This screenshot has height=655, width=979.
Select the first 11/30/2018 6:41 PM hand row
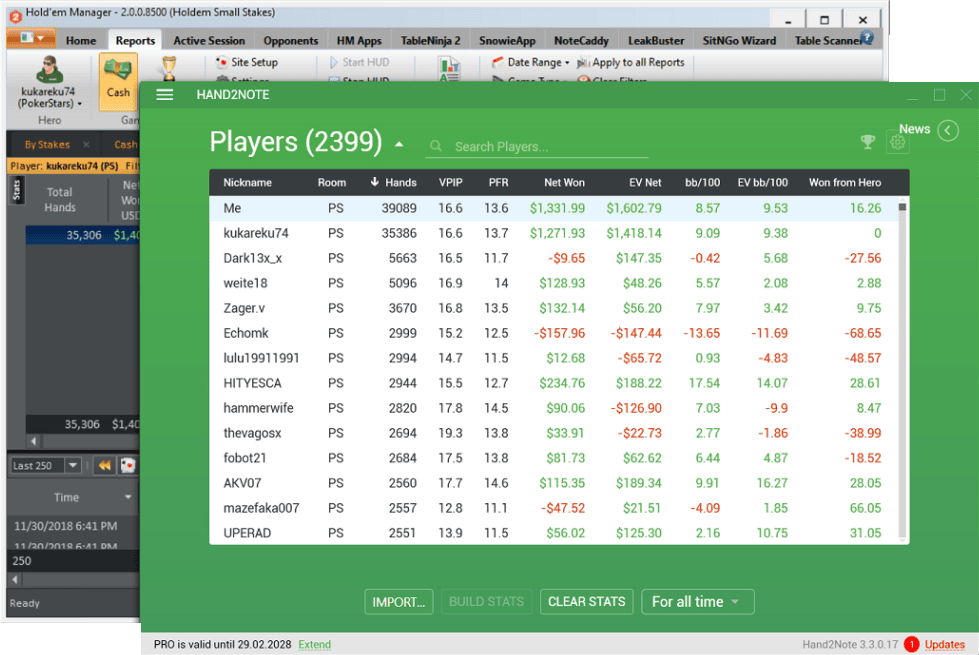pyautogui.click(x=74, y=526)
